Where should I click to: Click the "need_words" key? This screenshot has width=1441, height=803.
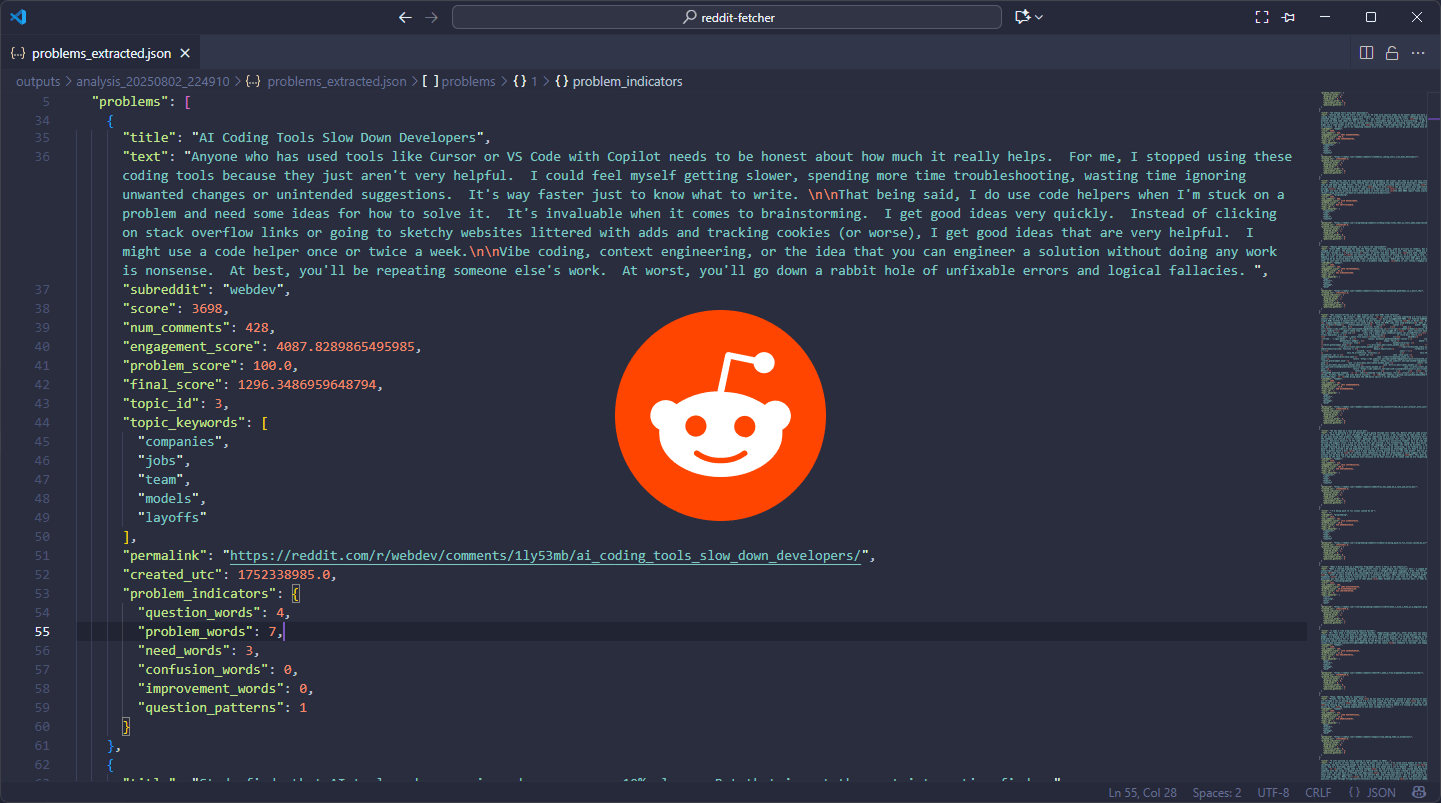(185, 651)
